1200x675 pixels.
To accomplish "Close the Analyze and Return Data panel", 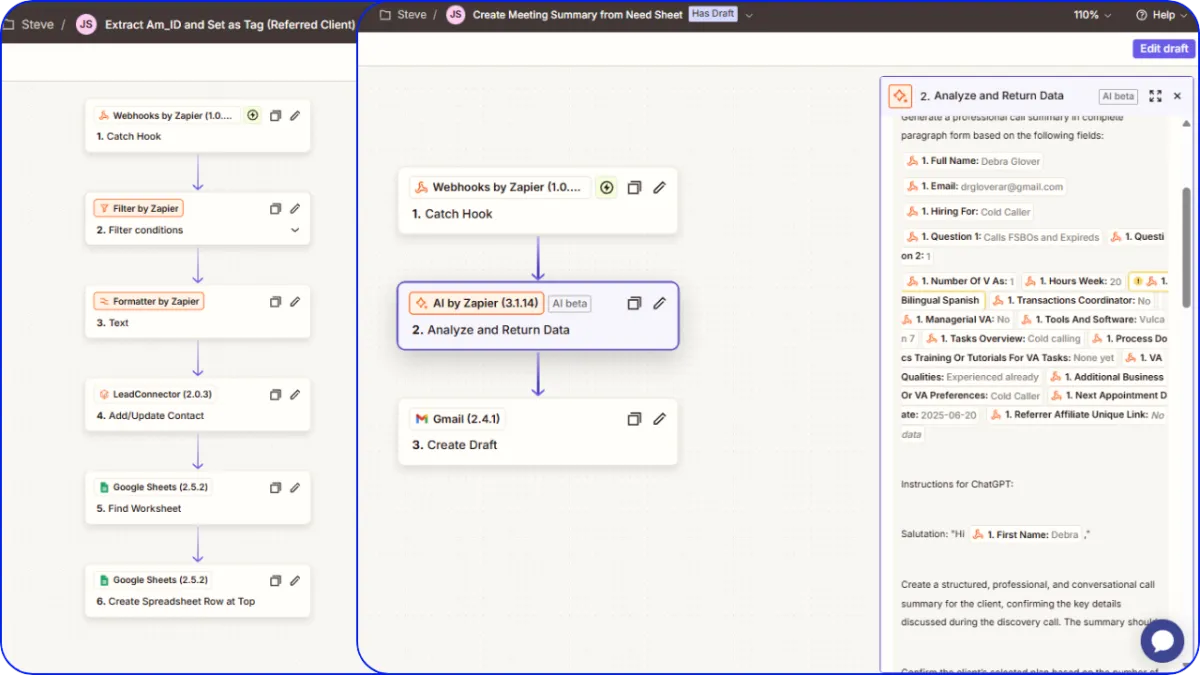I will tap(1177, 96).
